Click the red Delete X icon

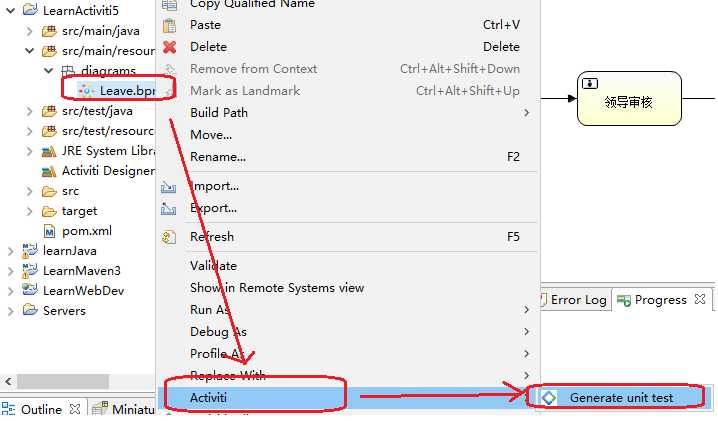pos(169,47)
